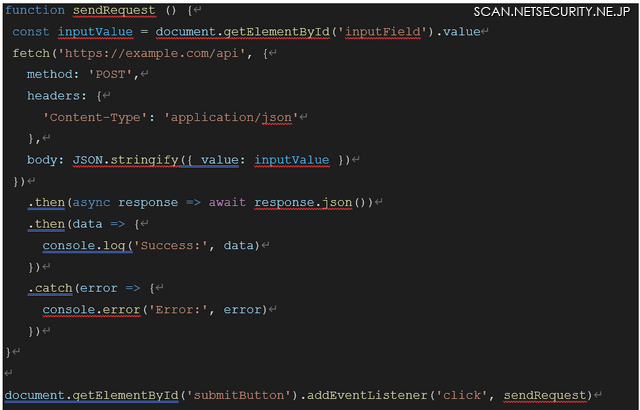Click the SCAN.NETSECURITY.NE.JP watermark text
This screenshot has width=640, height=410.
tap(552, 12)
